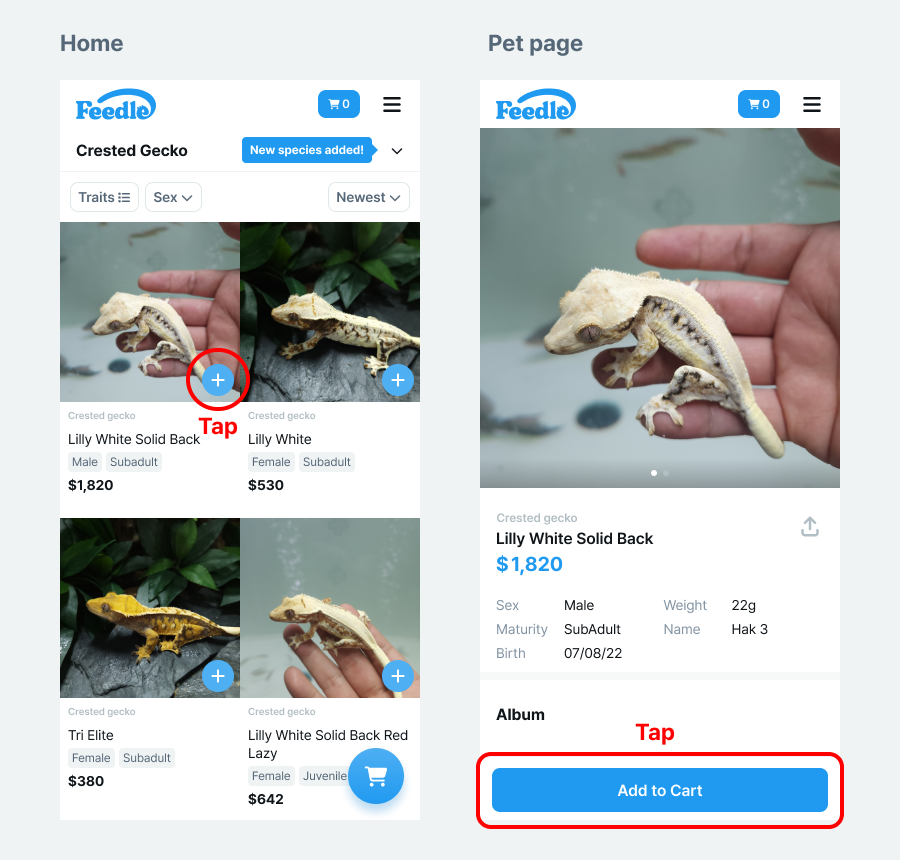Screen dimensions: 900x860
Task: Share the Lilly White Solid Back pet
Action: point(810,527)
